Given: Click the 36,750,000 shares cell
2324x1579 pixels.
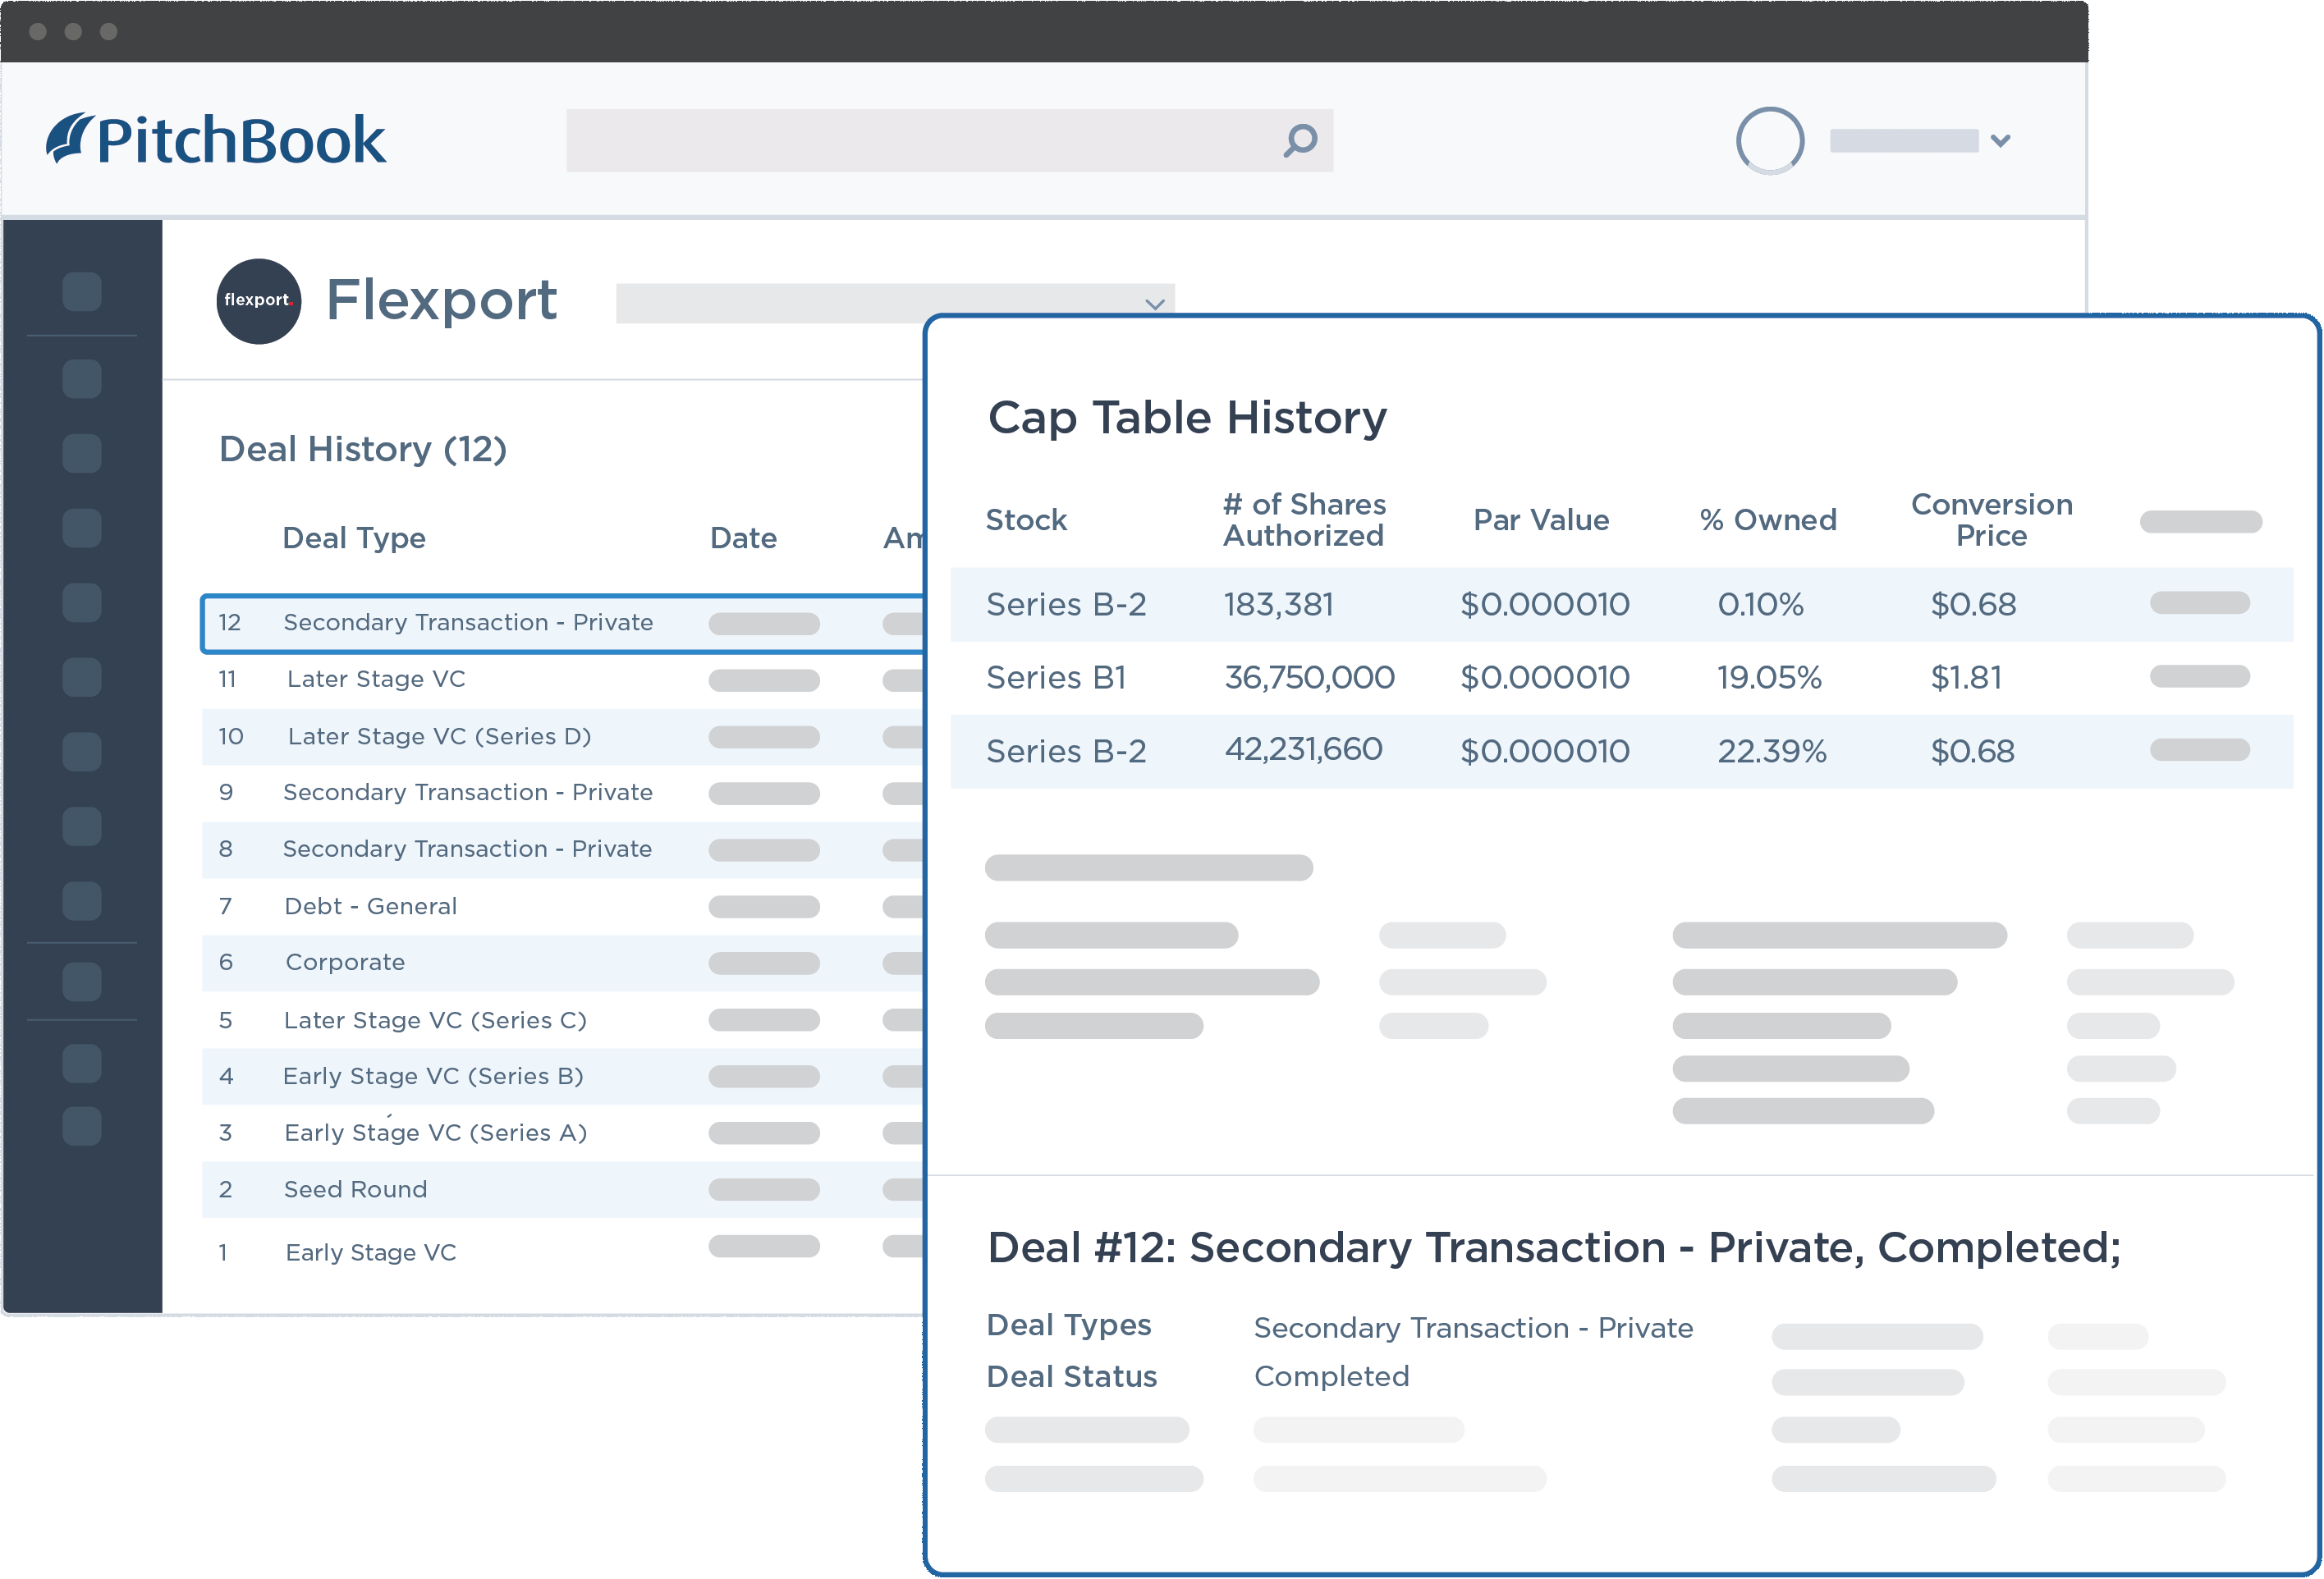Looking at the screenshot, I should point(1309,678).
